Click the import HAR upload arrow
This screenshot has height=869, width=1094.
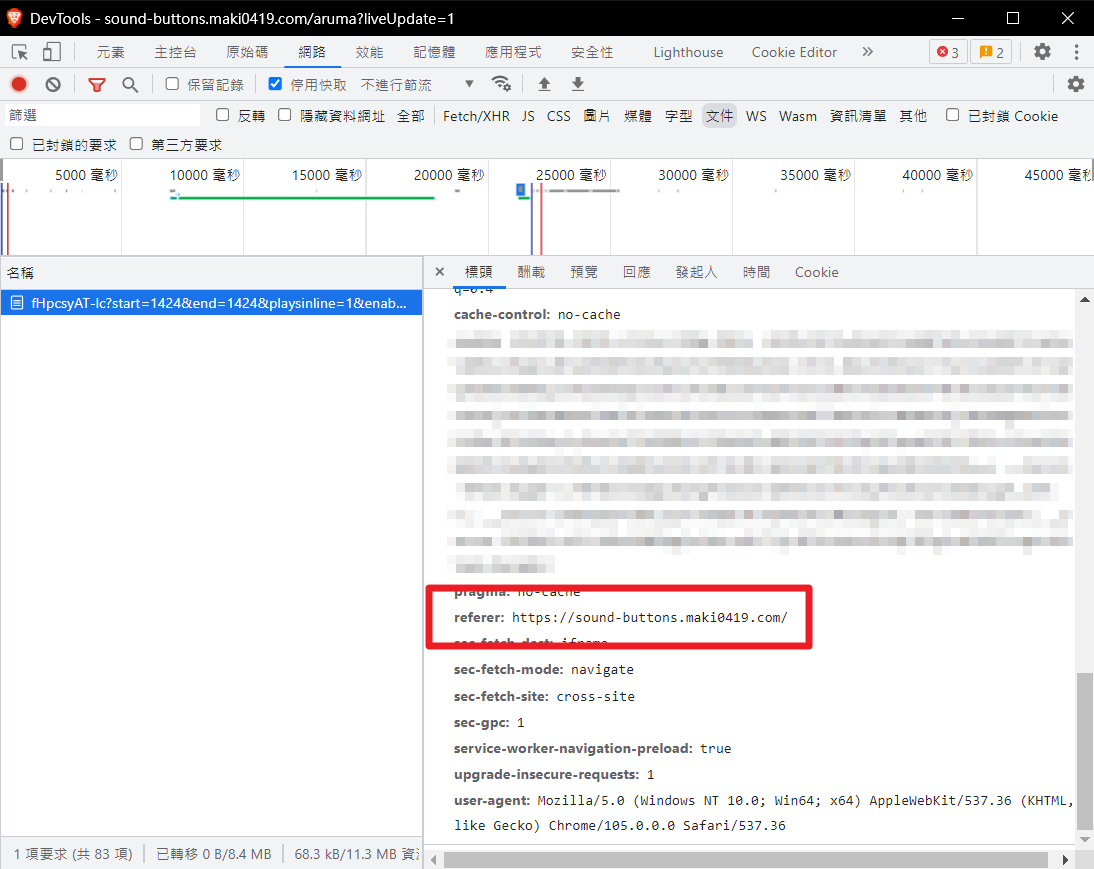[544, 85]
